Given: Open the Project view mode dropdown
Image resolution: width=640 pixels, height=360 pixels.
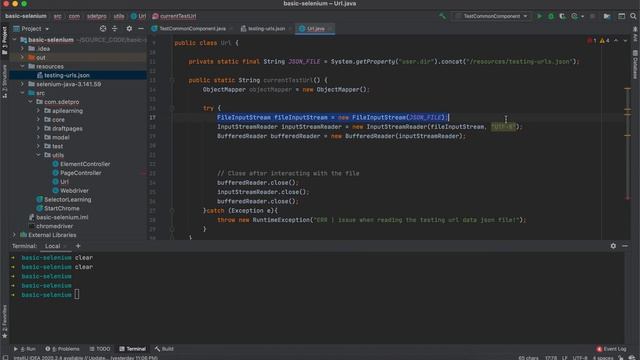Looking at the screenshot, I should [x=31, y=29].
